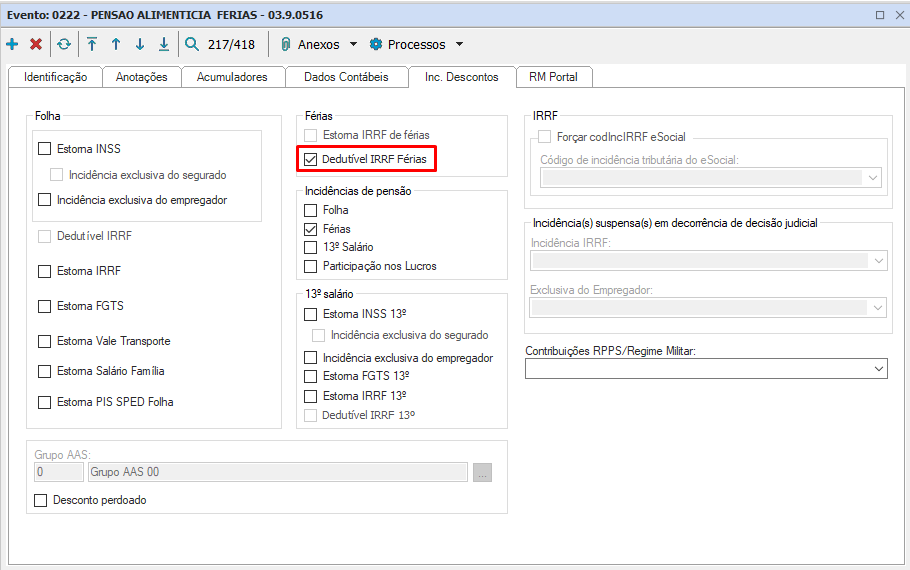The width and height of the screenshot is (910, 570).
Task: Enable Estorna INSS checkbox
Action: tap(45, 149)
